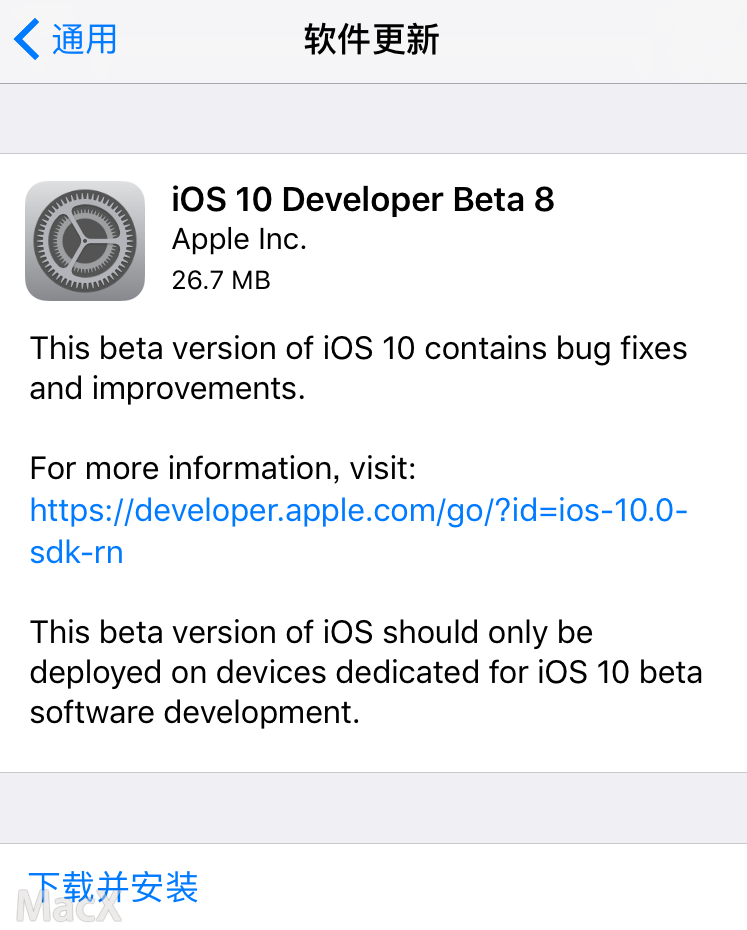This screenshot has height=930, width=747.
Task: Tap the gray Settings gear icon
Action: [x=85, y=241]
